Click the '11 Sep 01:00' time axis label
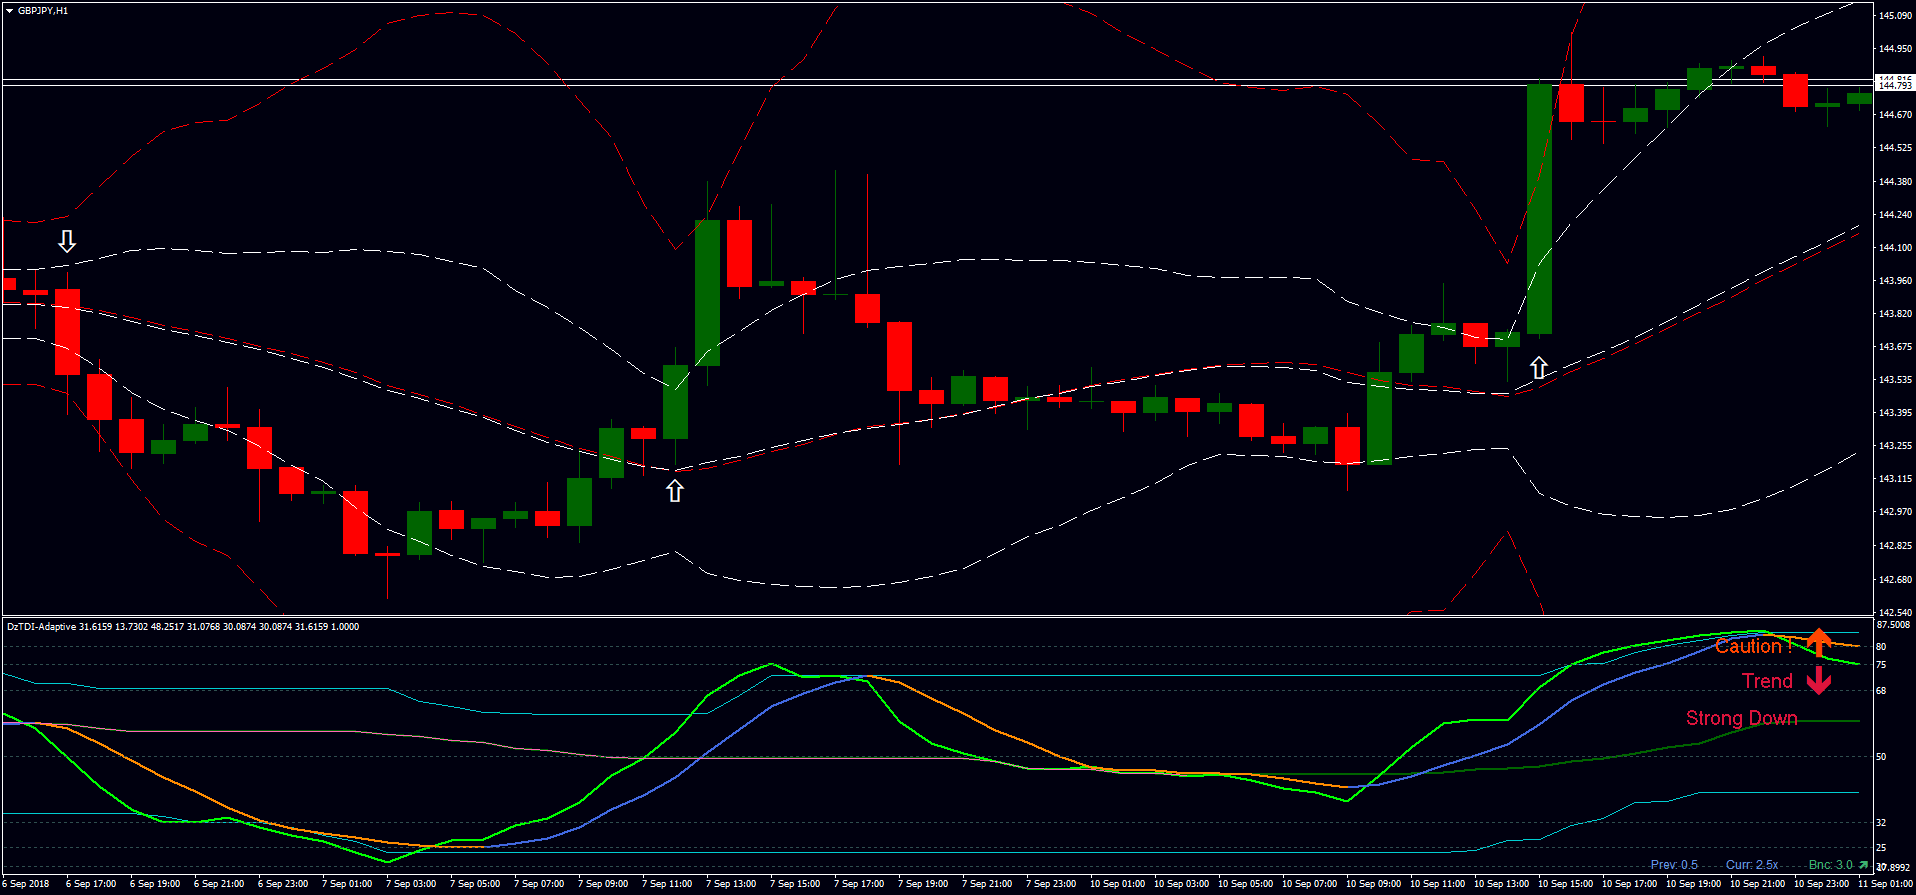1916x895 pixels. (1885, 884)
